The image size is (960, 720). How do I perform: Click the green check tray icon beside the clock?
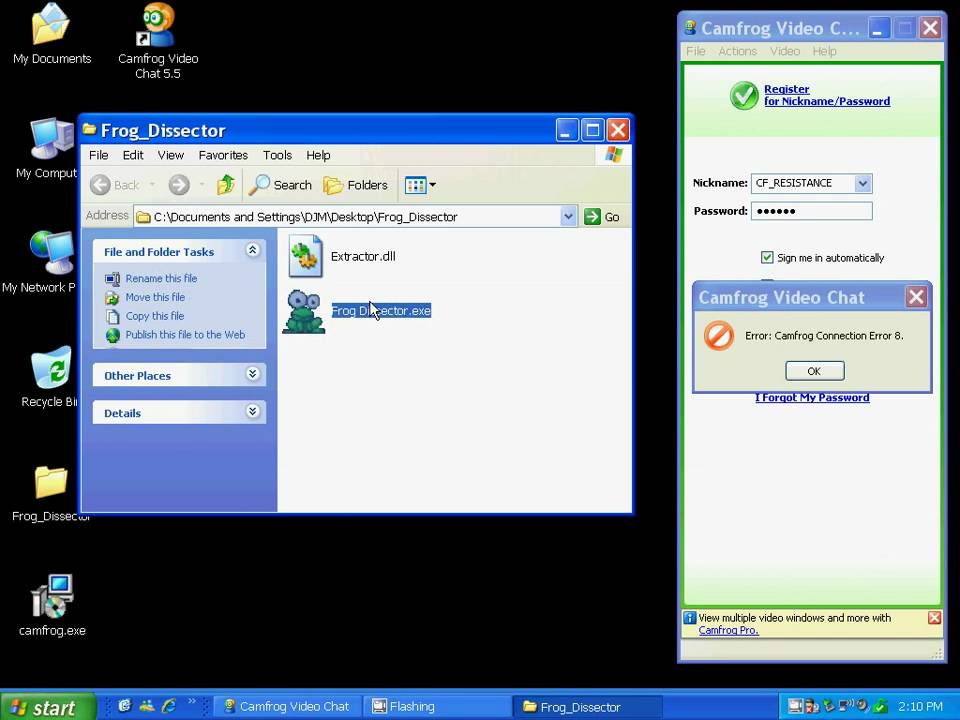881,707
